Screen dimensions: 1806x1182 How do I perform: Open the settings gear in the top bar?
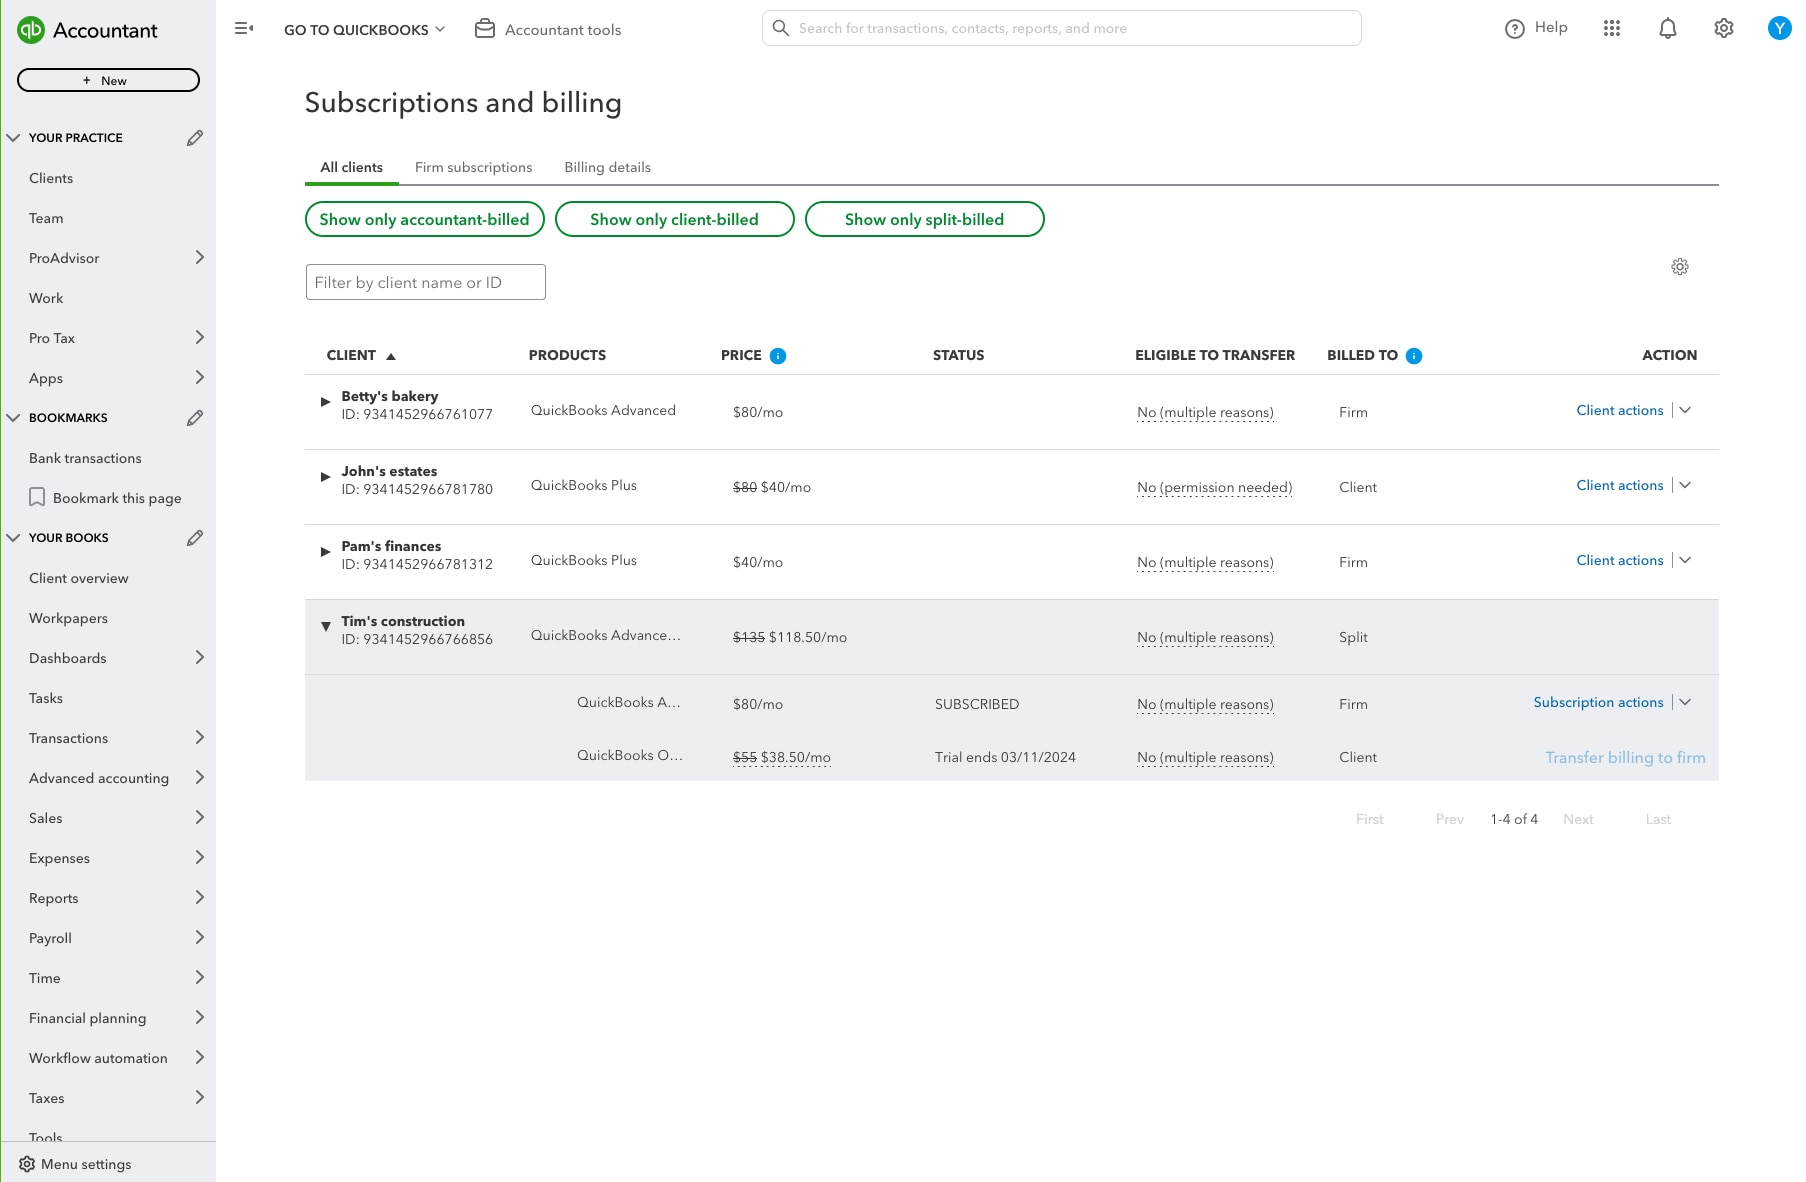pyautogui.click(x=1724, y=28)
